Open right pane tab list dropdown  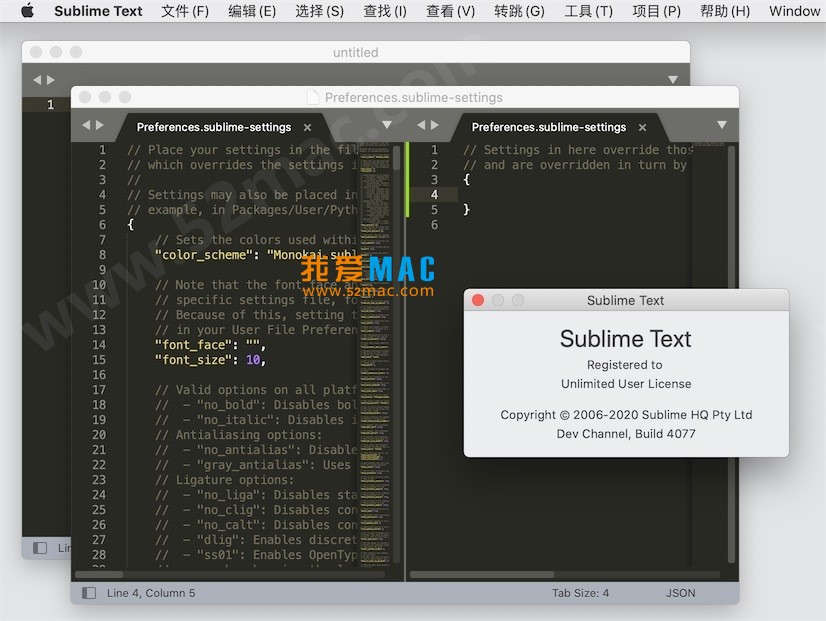[722, 125]
